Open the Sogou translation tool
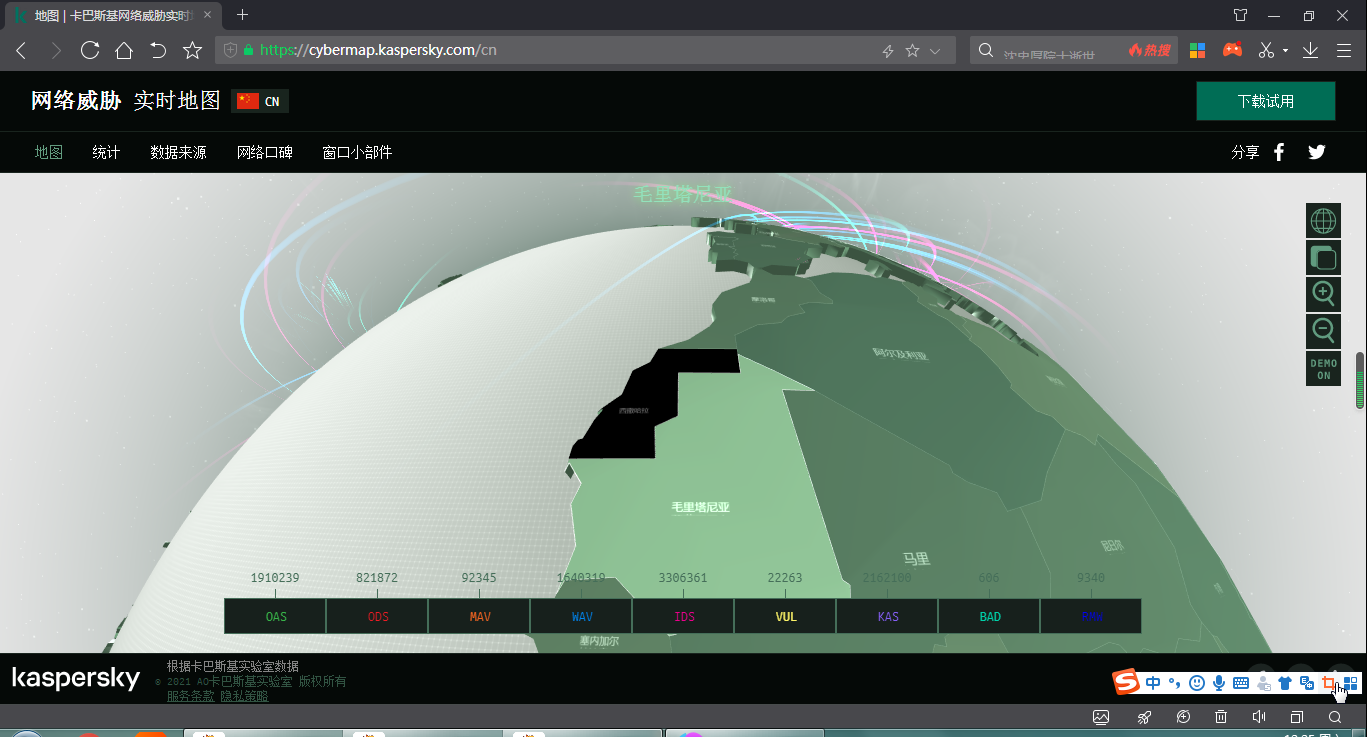Screen dimensions: 1367x737 click(x=1306, y=683)
